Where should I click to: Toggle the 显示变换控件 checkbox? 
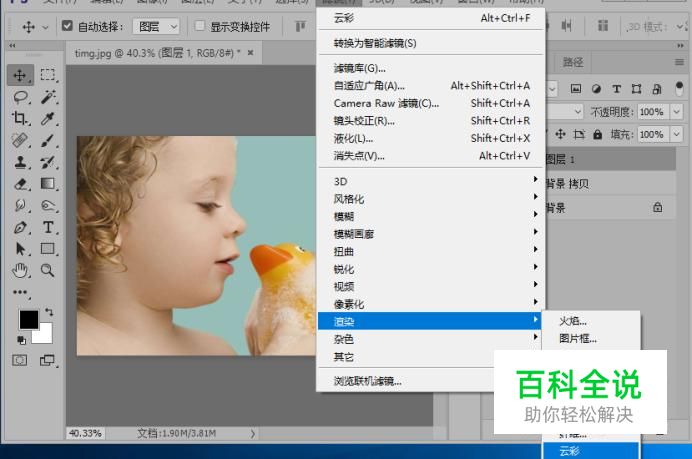(199, 26)
